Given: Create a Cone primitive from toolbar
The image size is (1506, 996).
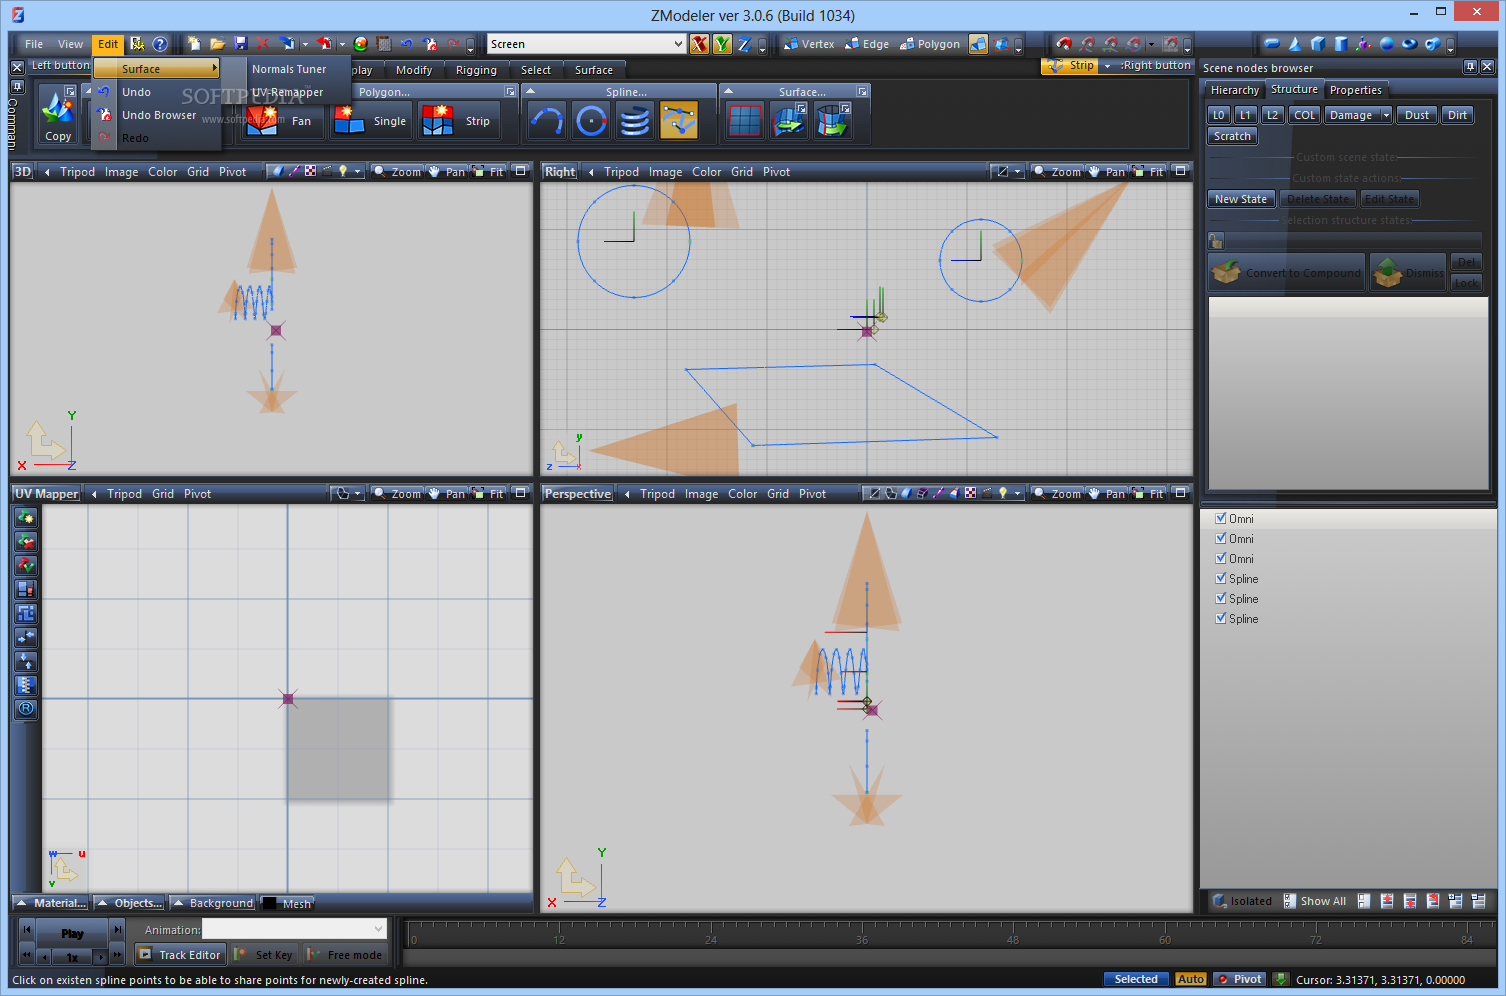Looking at the screenshot, I should 1295,44.
